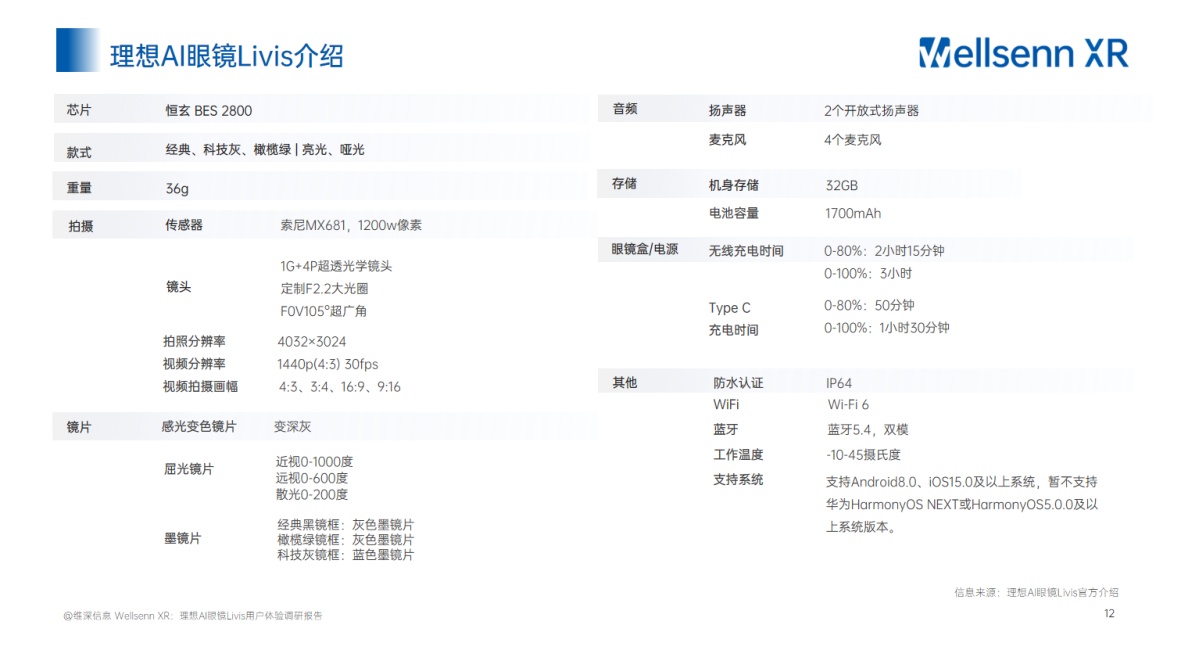Click the 屈光镜片 label
Image resolution: width=1181 pixels, height=650 pixels.
click(189, 469)
